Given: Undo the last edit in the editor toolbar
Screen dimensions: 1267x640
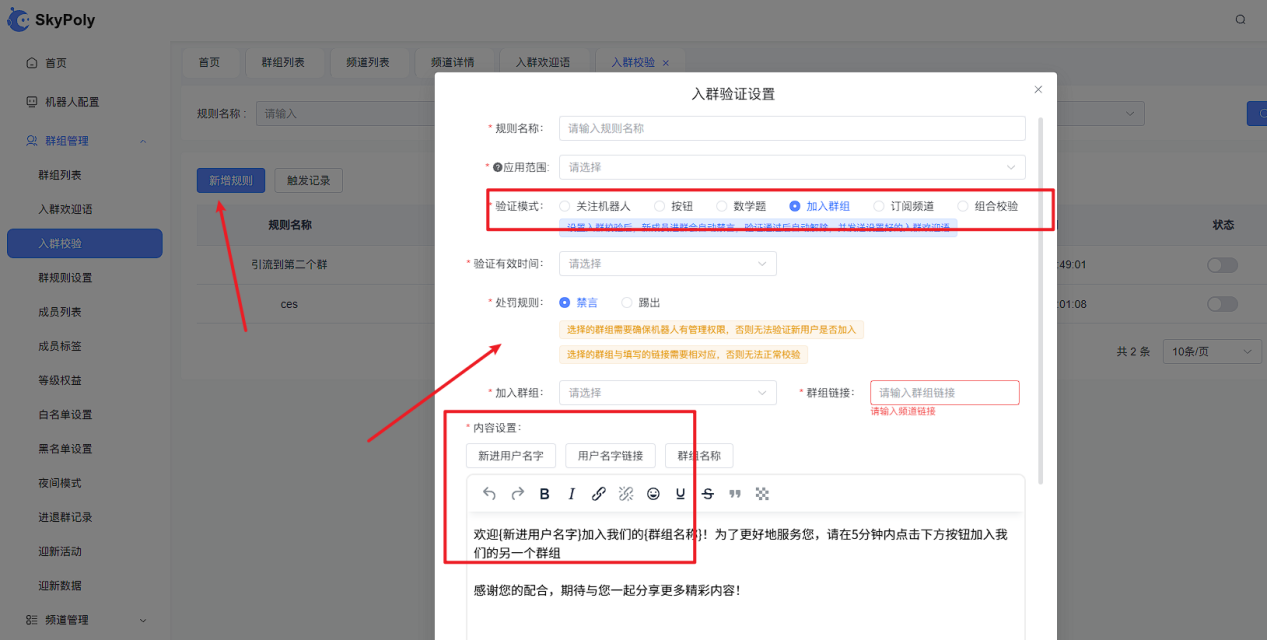Looking at the screenshot, I should (x=489, y=493).
